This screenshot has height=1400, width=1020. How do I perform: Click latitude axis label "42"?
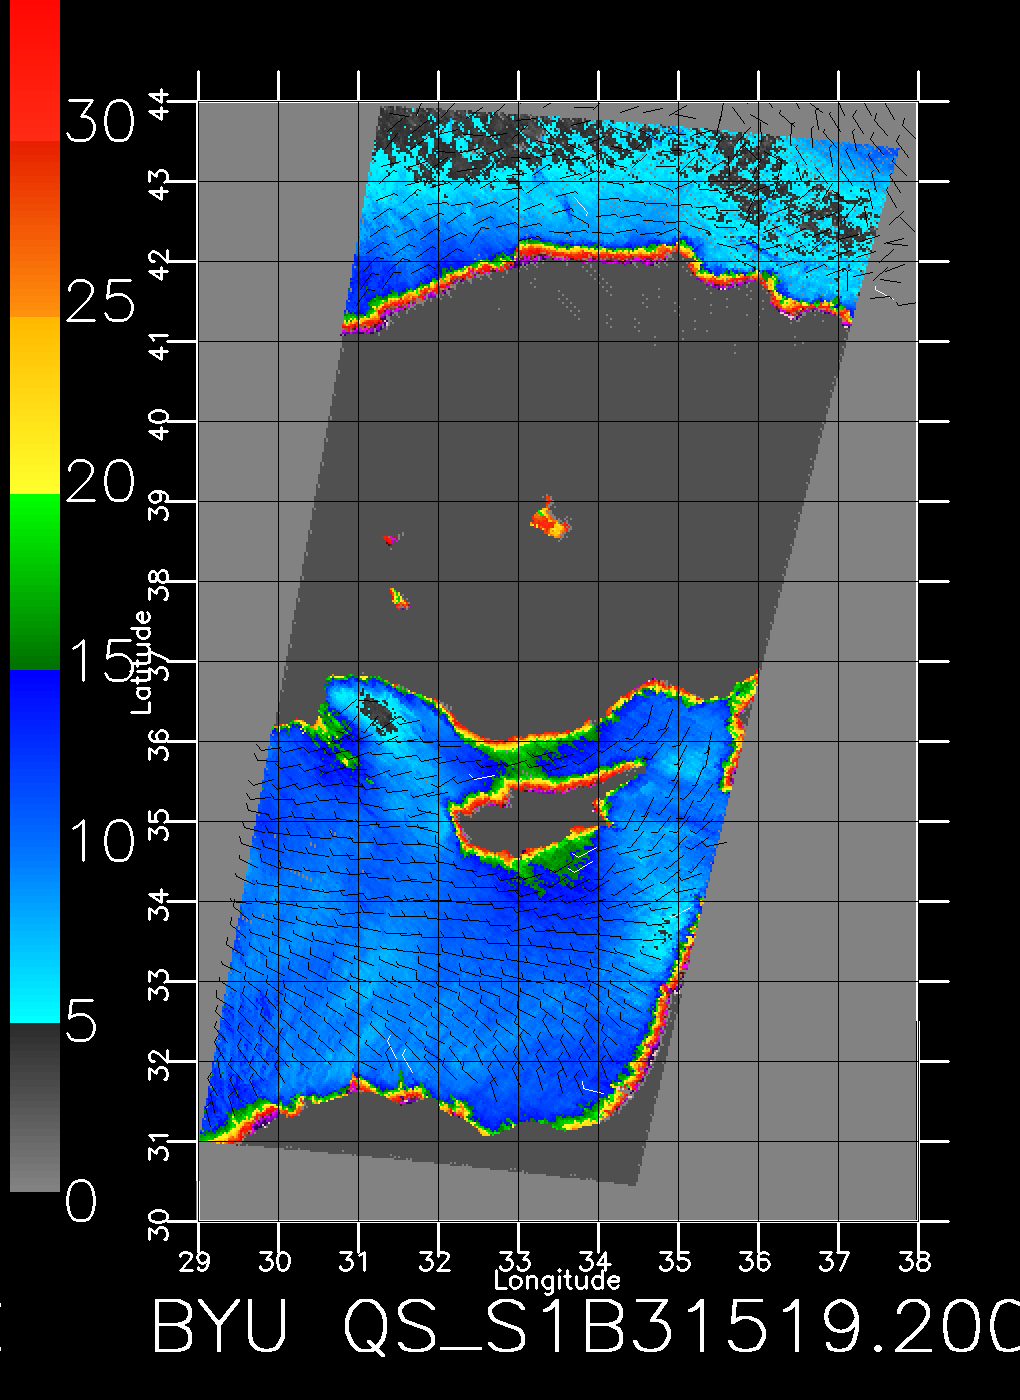[x=160, y=263]
